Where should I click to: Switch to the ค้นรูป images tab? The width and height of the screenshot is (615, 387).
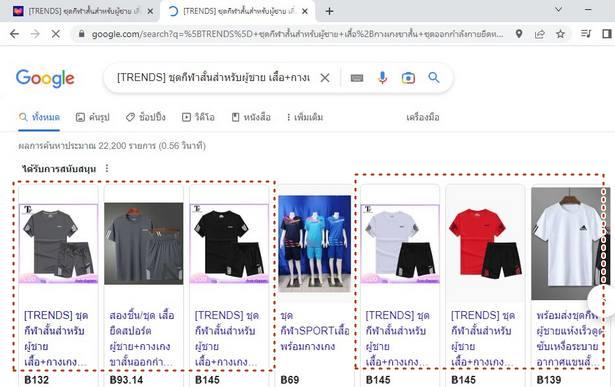point(93,117)
